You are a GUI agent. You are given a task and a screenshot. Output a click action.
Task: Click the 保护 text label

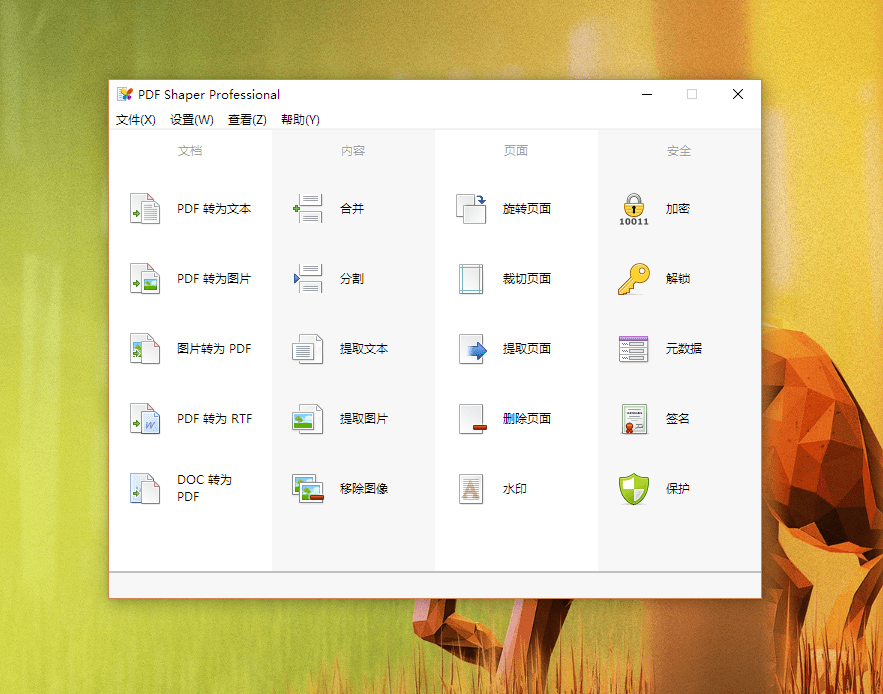[x=677, y=488]
